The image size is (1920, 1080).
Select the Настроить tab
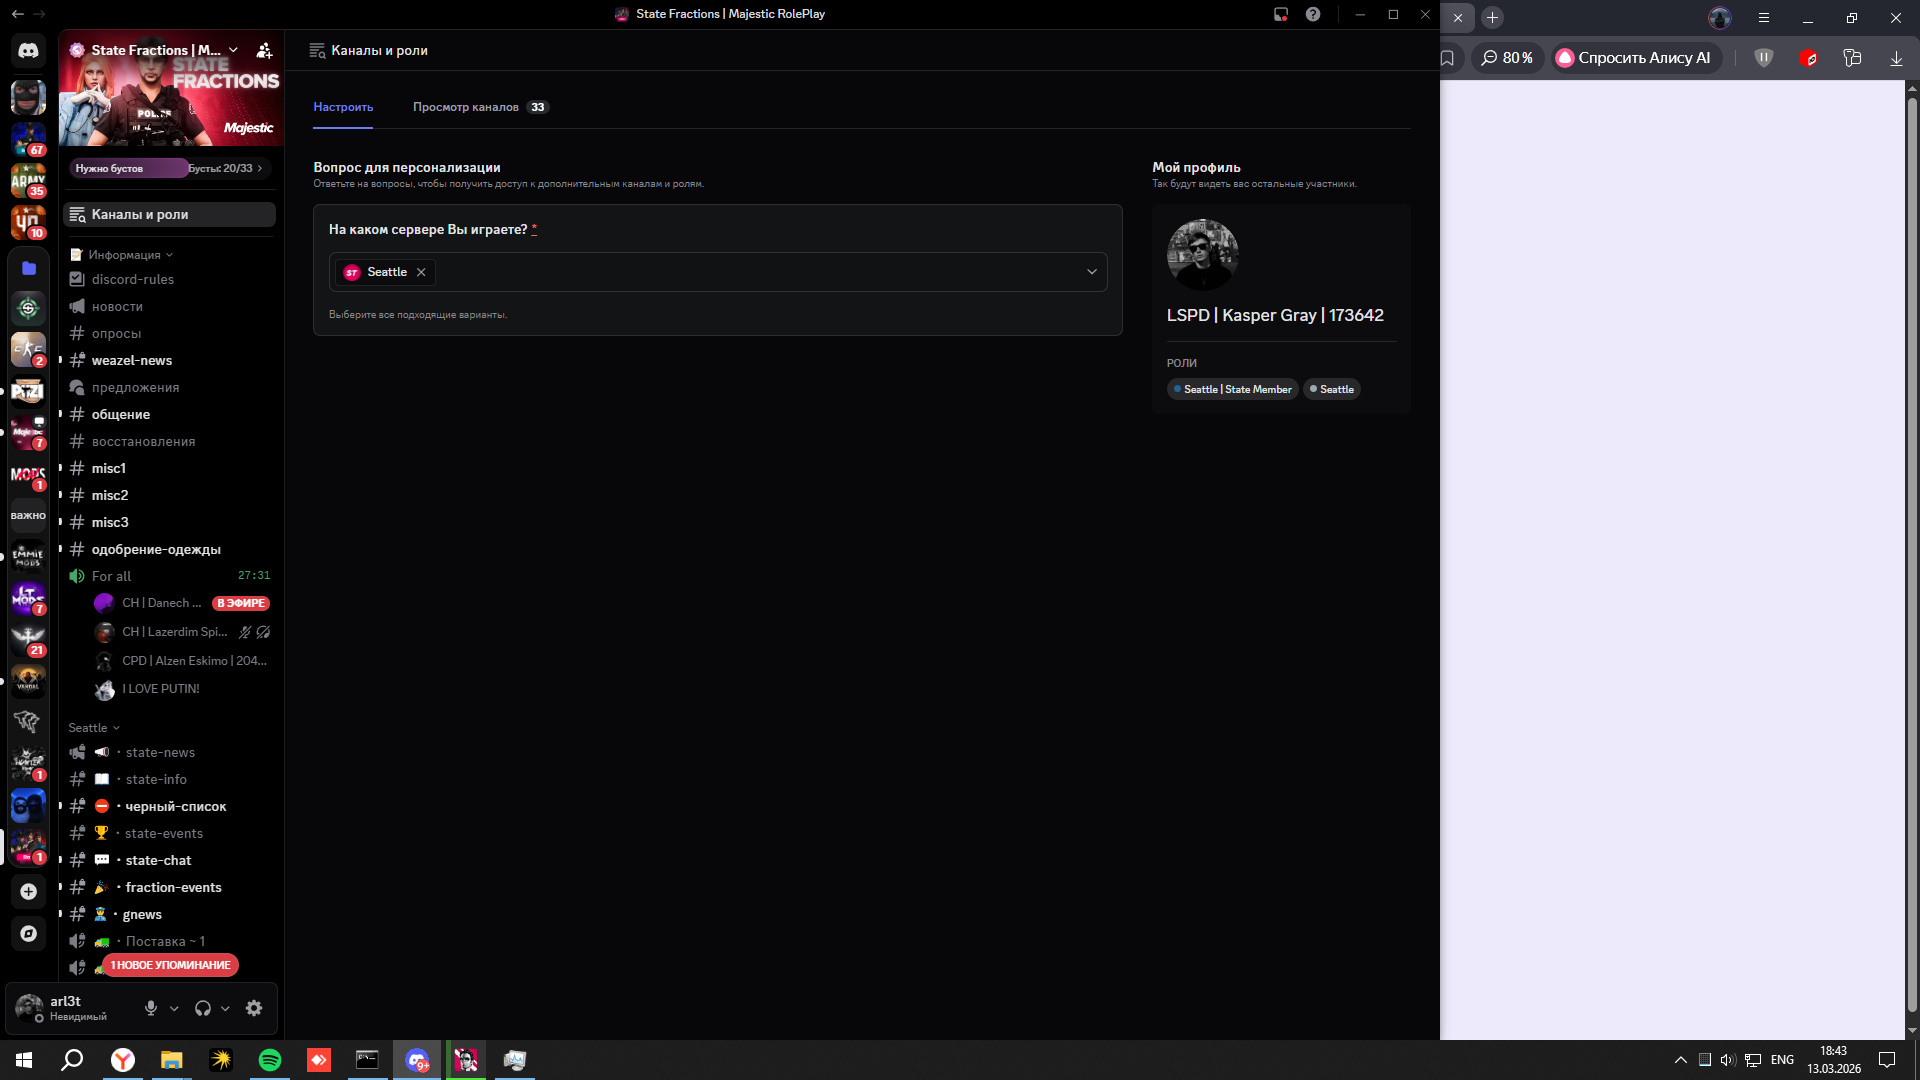click(343, 107)
